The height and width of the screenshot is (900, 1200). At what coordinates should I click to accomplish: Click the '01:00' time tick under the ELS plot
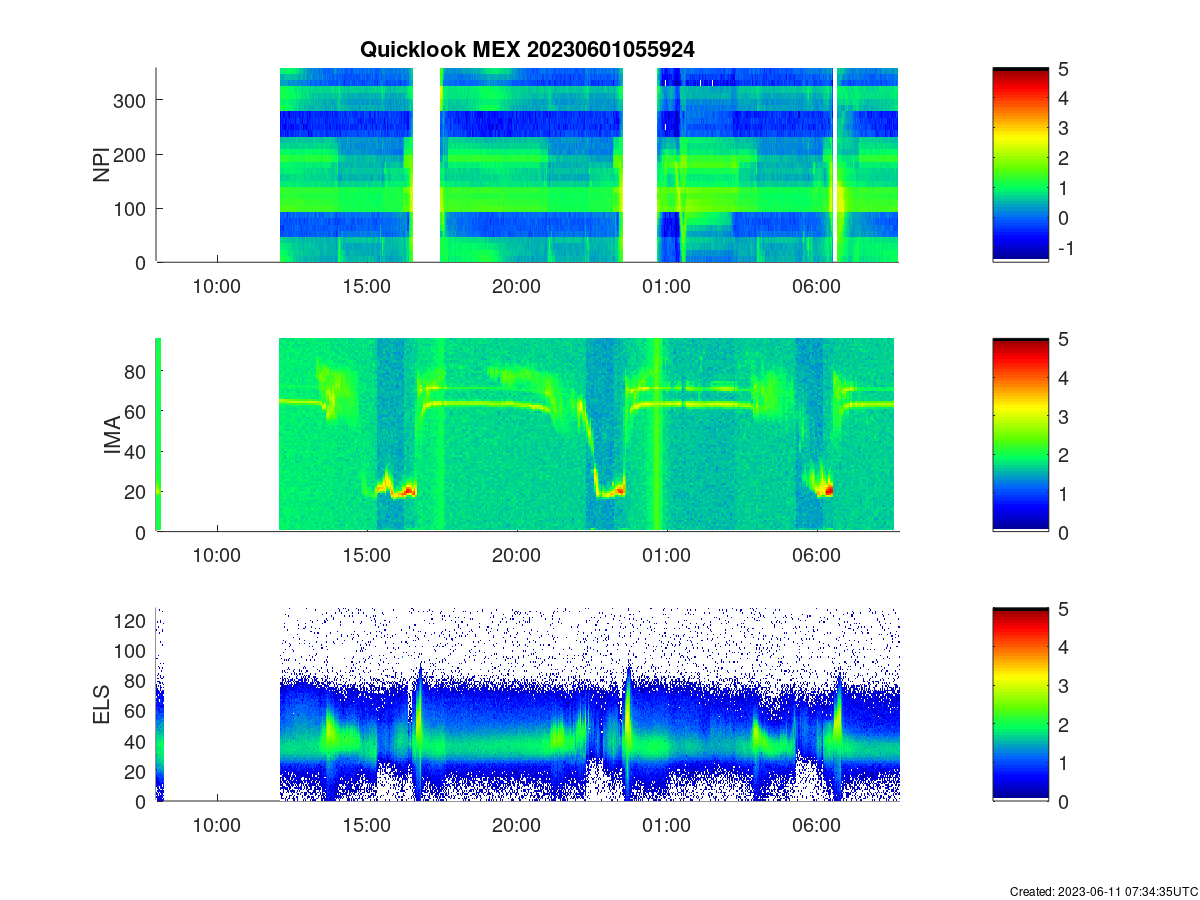pyautogui.click(x=666, y=825)
